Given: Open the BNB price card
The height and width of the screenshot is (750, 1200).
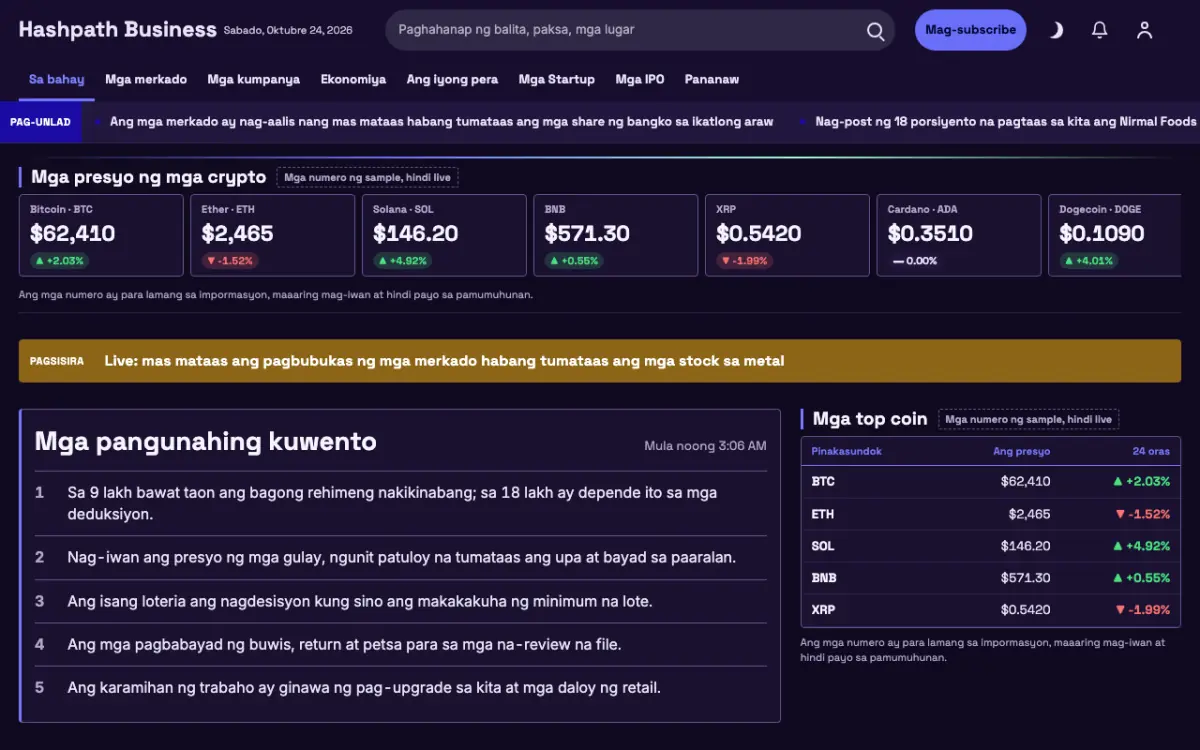Looking at the screenshot, I should (616, 235).
